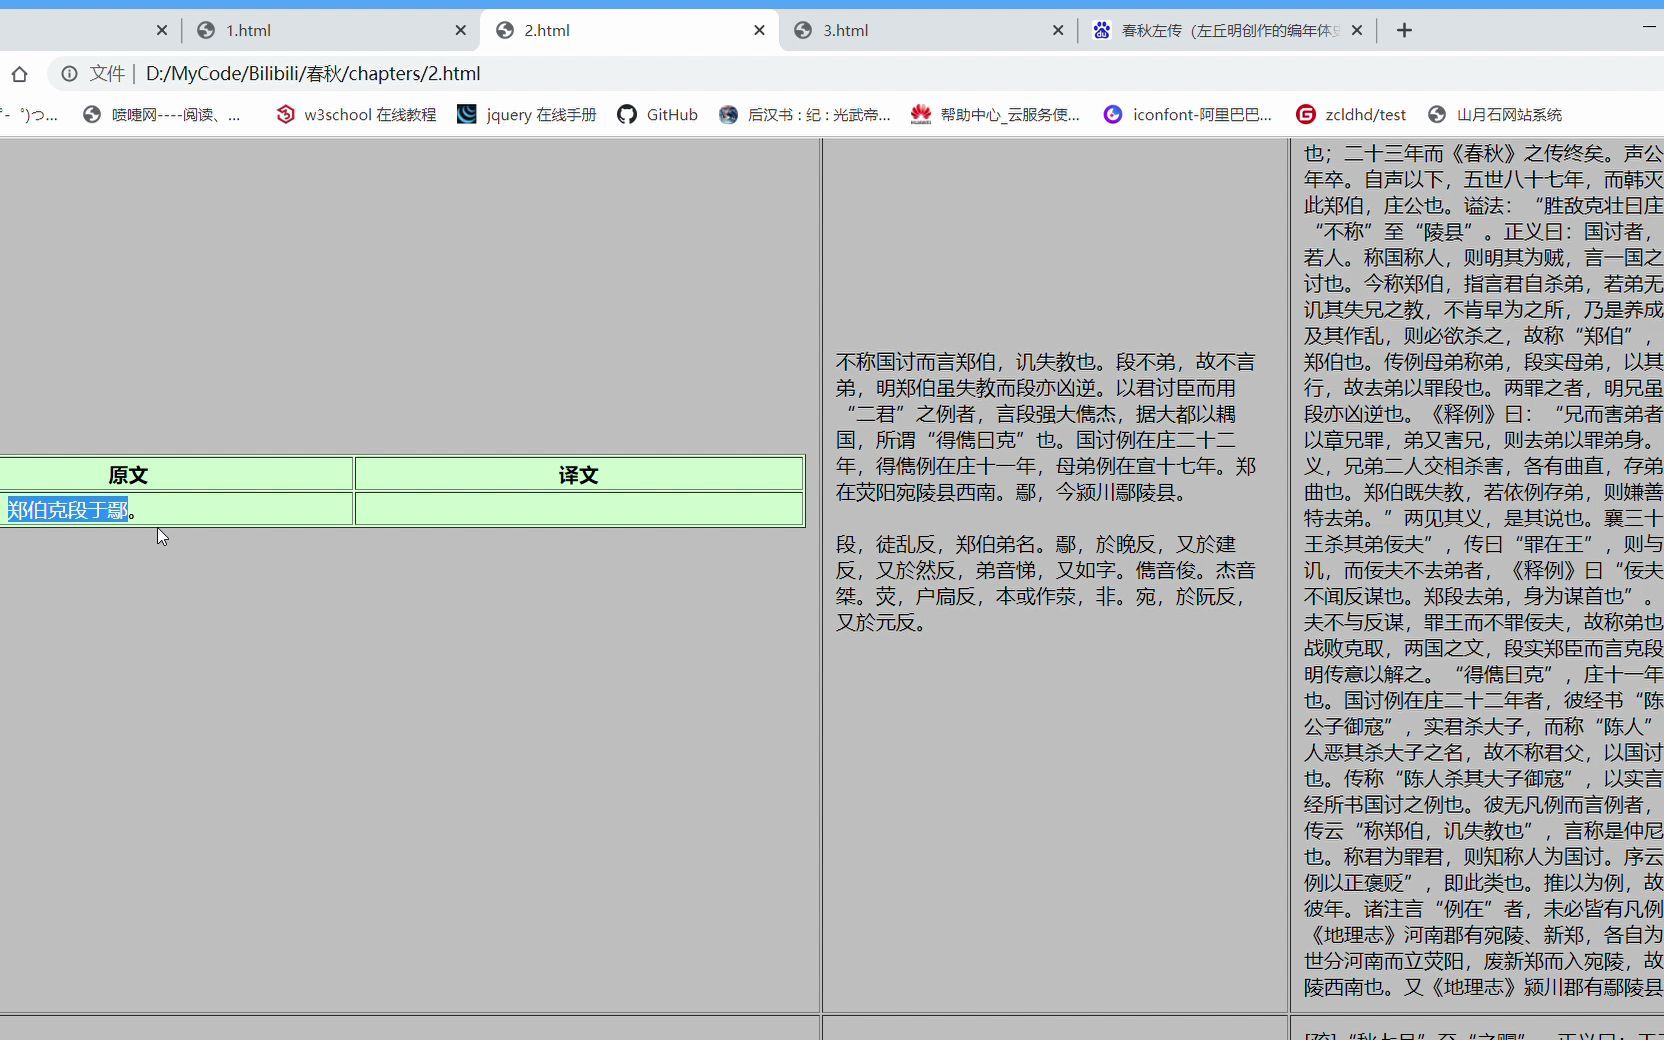
Task: Close the 春秋左传 tab
Action: pyautogui.click(x=1356, y=30)
